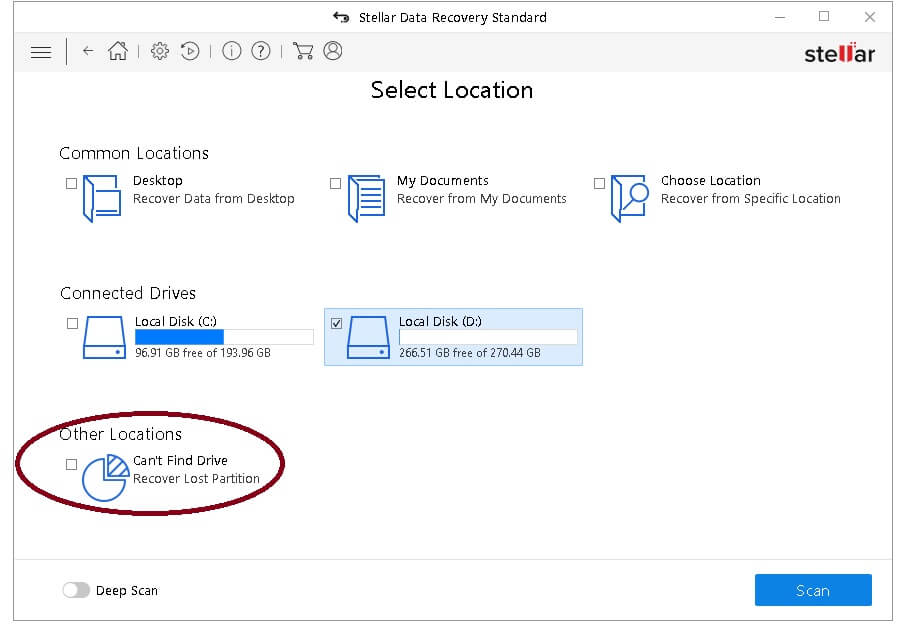Click the title bar app icon
The image size is (904, 628).
tap(341, 17)
